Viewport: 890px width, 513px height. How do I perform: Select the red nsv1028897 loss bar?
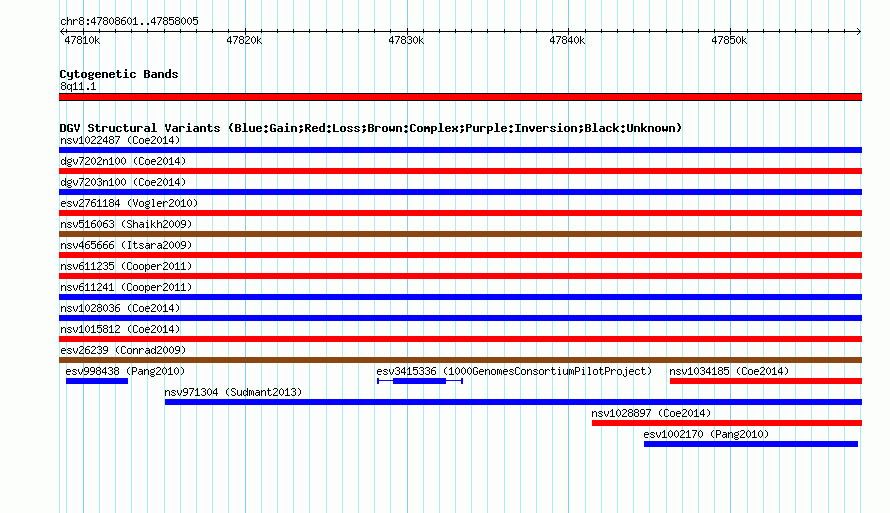tap(727, 423)
